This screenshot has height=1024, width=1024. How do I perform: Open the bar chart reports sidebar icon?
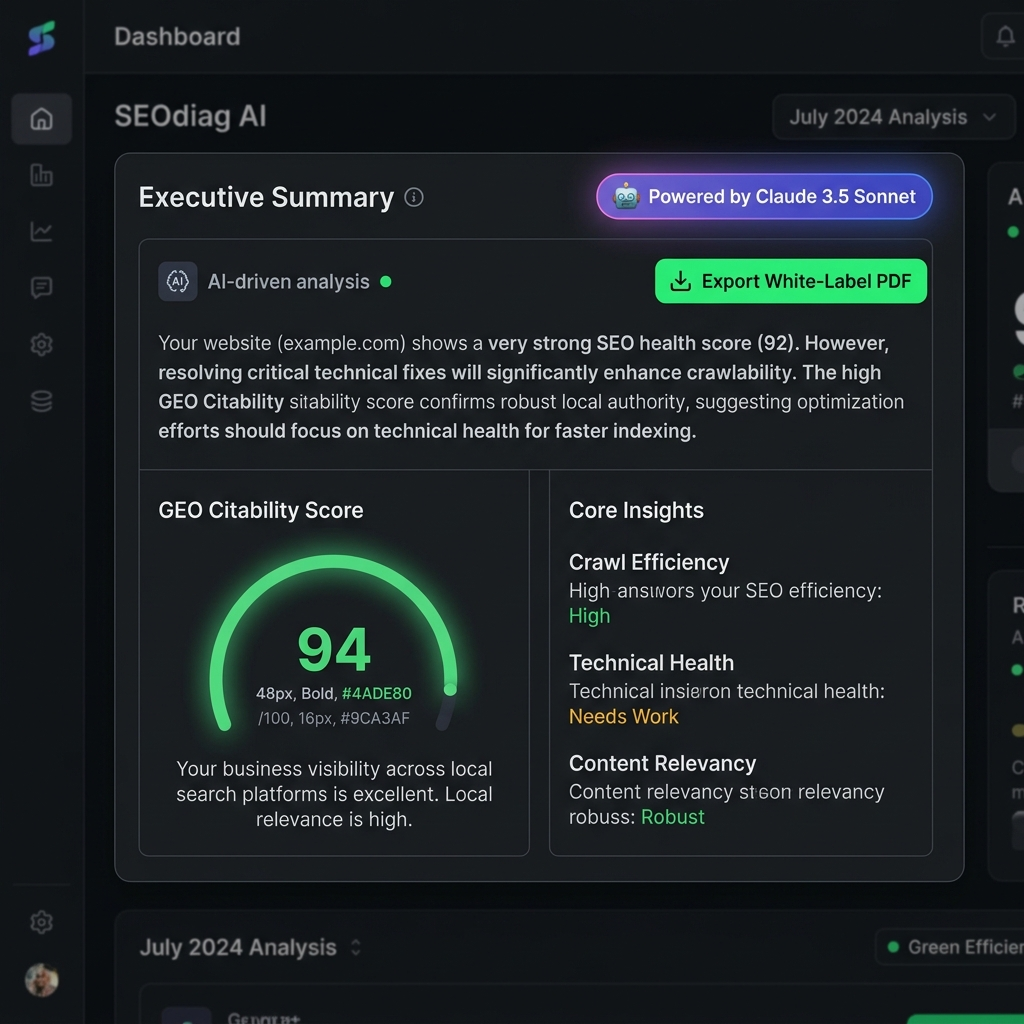(x=41, y=175)
